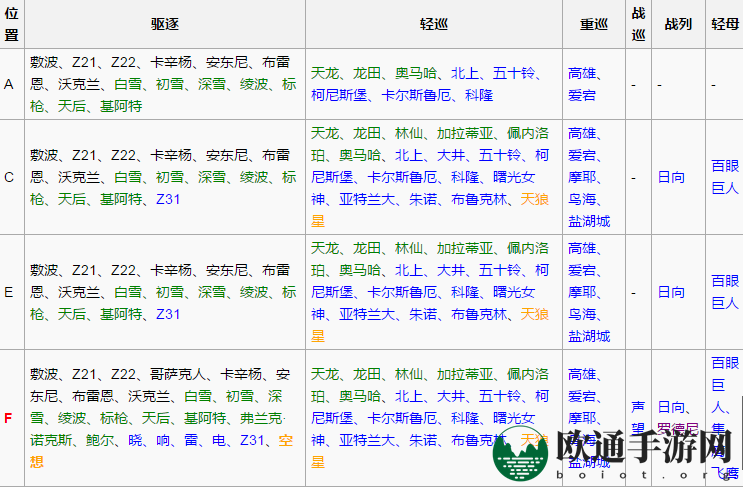Open Z31 link in row C destroyers
Image resolution: width=743 pixels, height=487 pixels.
168,199
